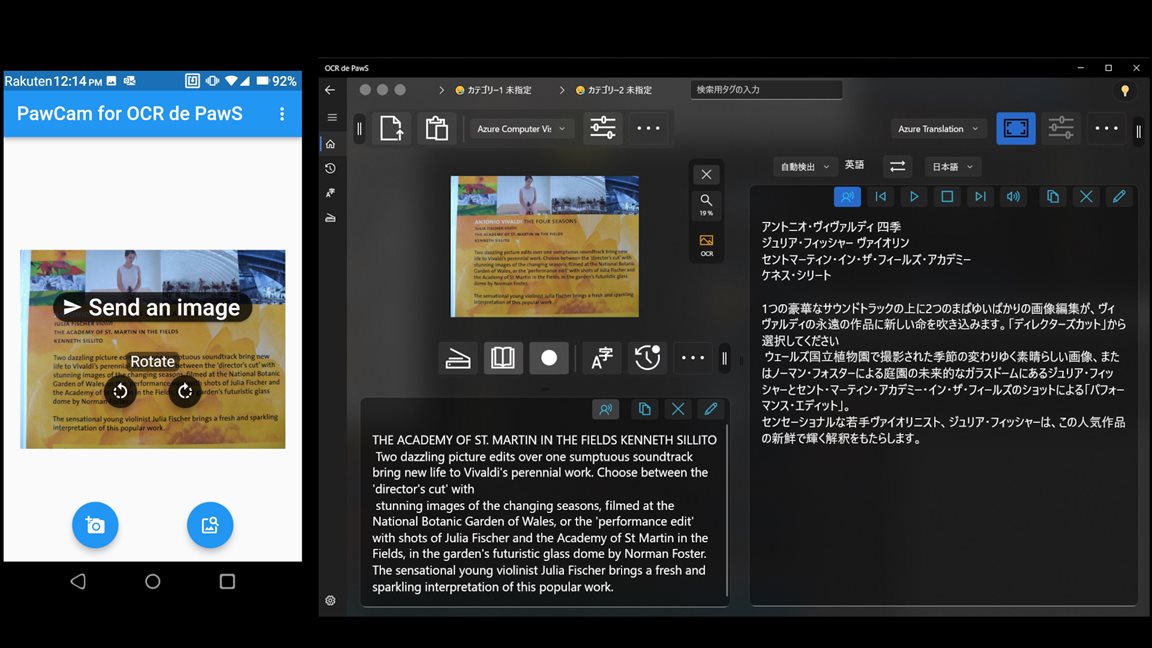
Task: Click the open file icon in OCR toolbar
Action: [x=392, y=129]
